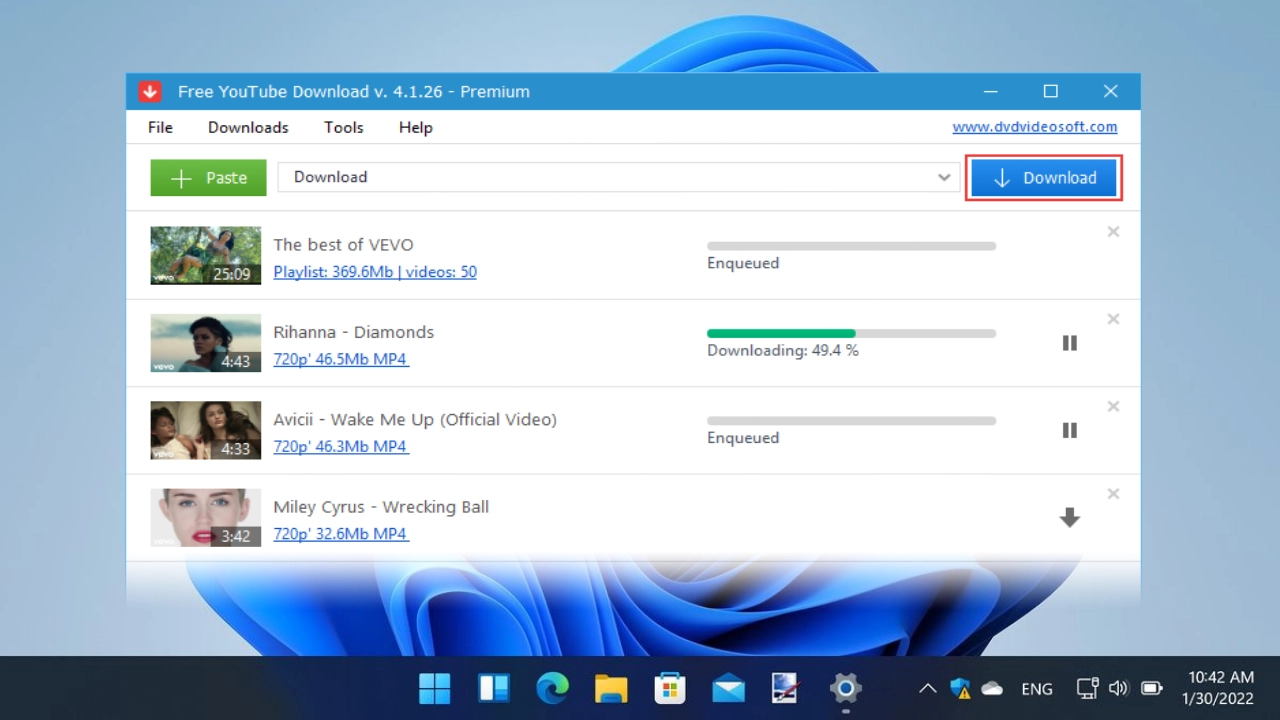Open the playlist 369.6Mb videos 50 link

(375, 271)
